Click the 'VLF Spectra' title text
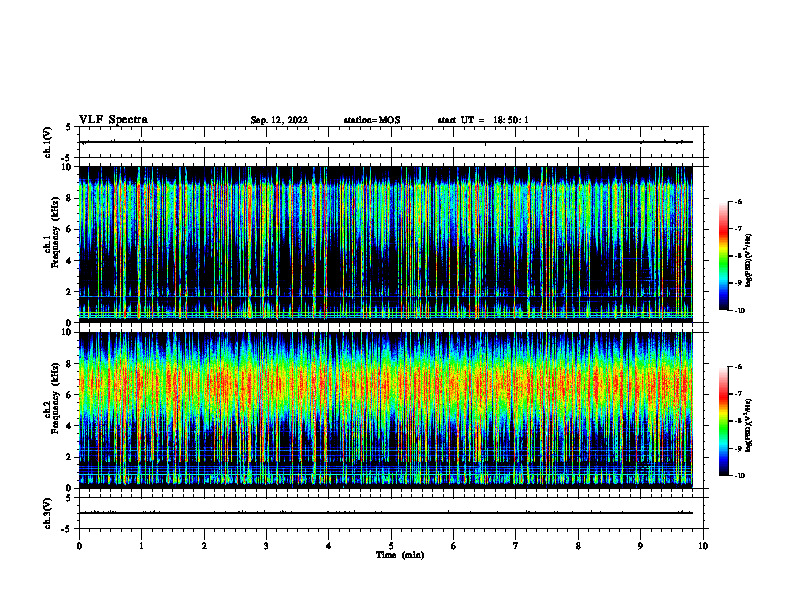This screenshot has height=612, width=792. 113,120
